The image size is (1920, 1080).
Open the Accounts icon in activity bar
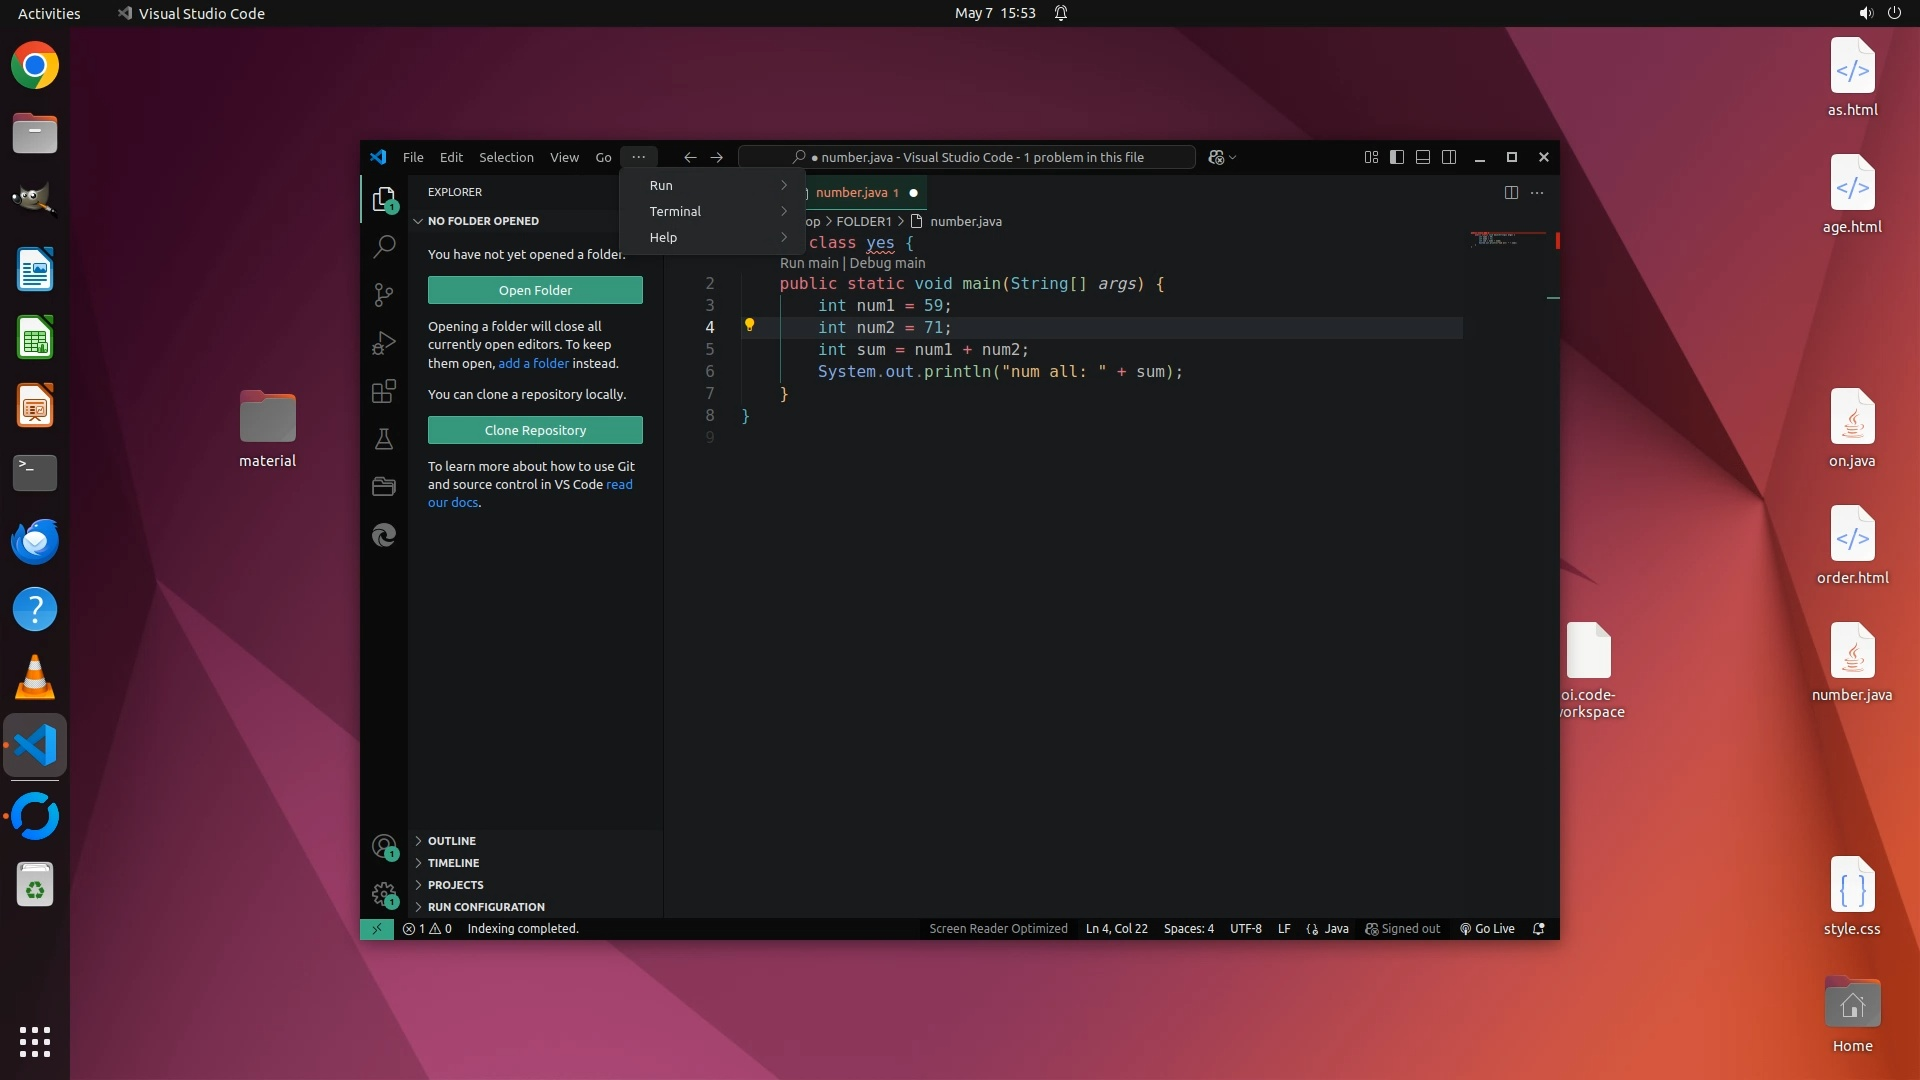coord(383,846)
